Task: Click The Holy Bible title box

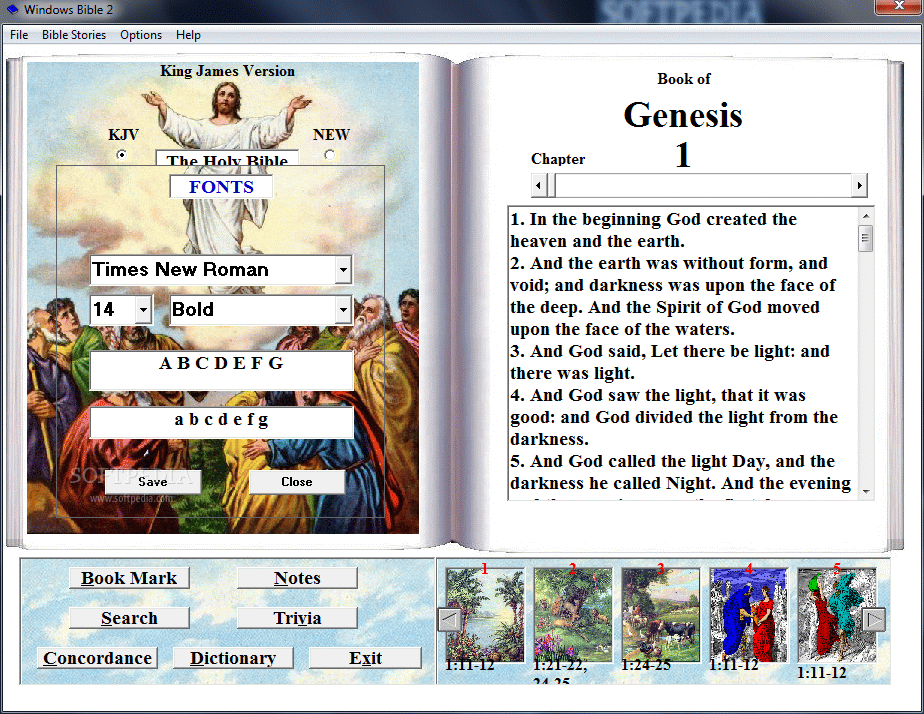Action: [x=227, y=158]
